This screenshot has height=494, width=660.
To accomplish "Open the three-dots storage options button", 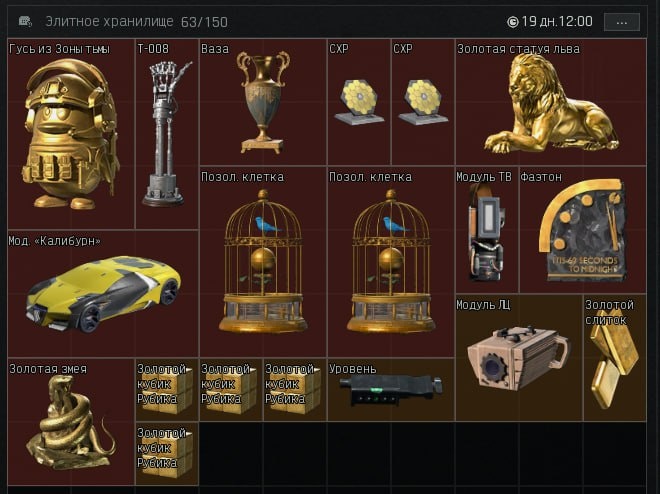I will click(x=622, y=22).
